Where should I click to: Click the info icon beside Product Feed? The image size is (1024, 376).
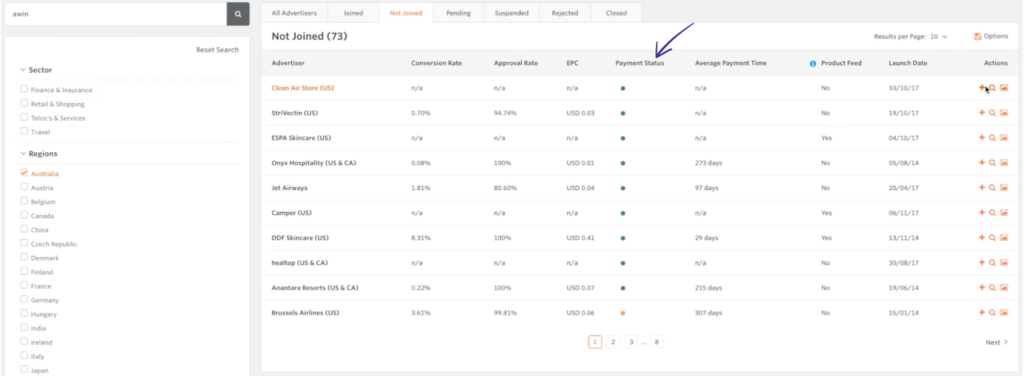coord(813,63)
